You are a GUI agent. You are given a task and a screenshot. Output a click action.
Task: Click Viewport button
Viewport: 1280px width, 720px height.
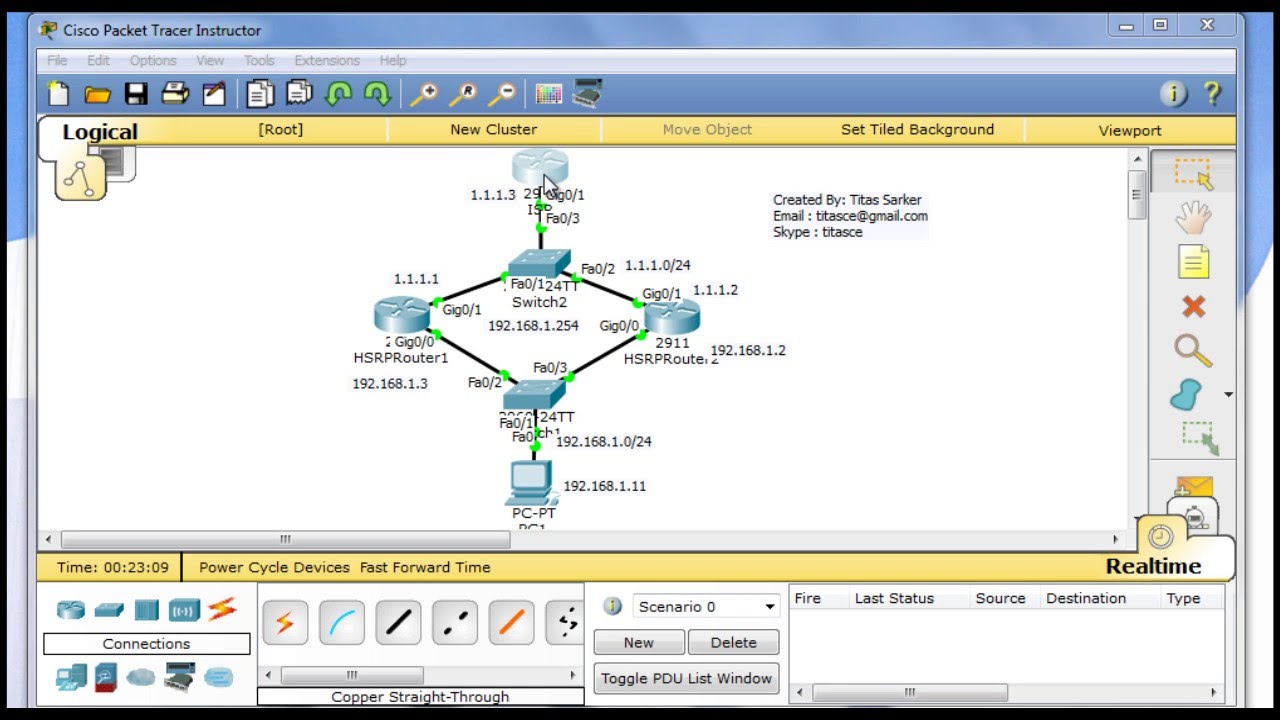tap(1130, 130)
